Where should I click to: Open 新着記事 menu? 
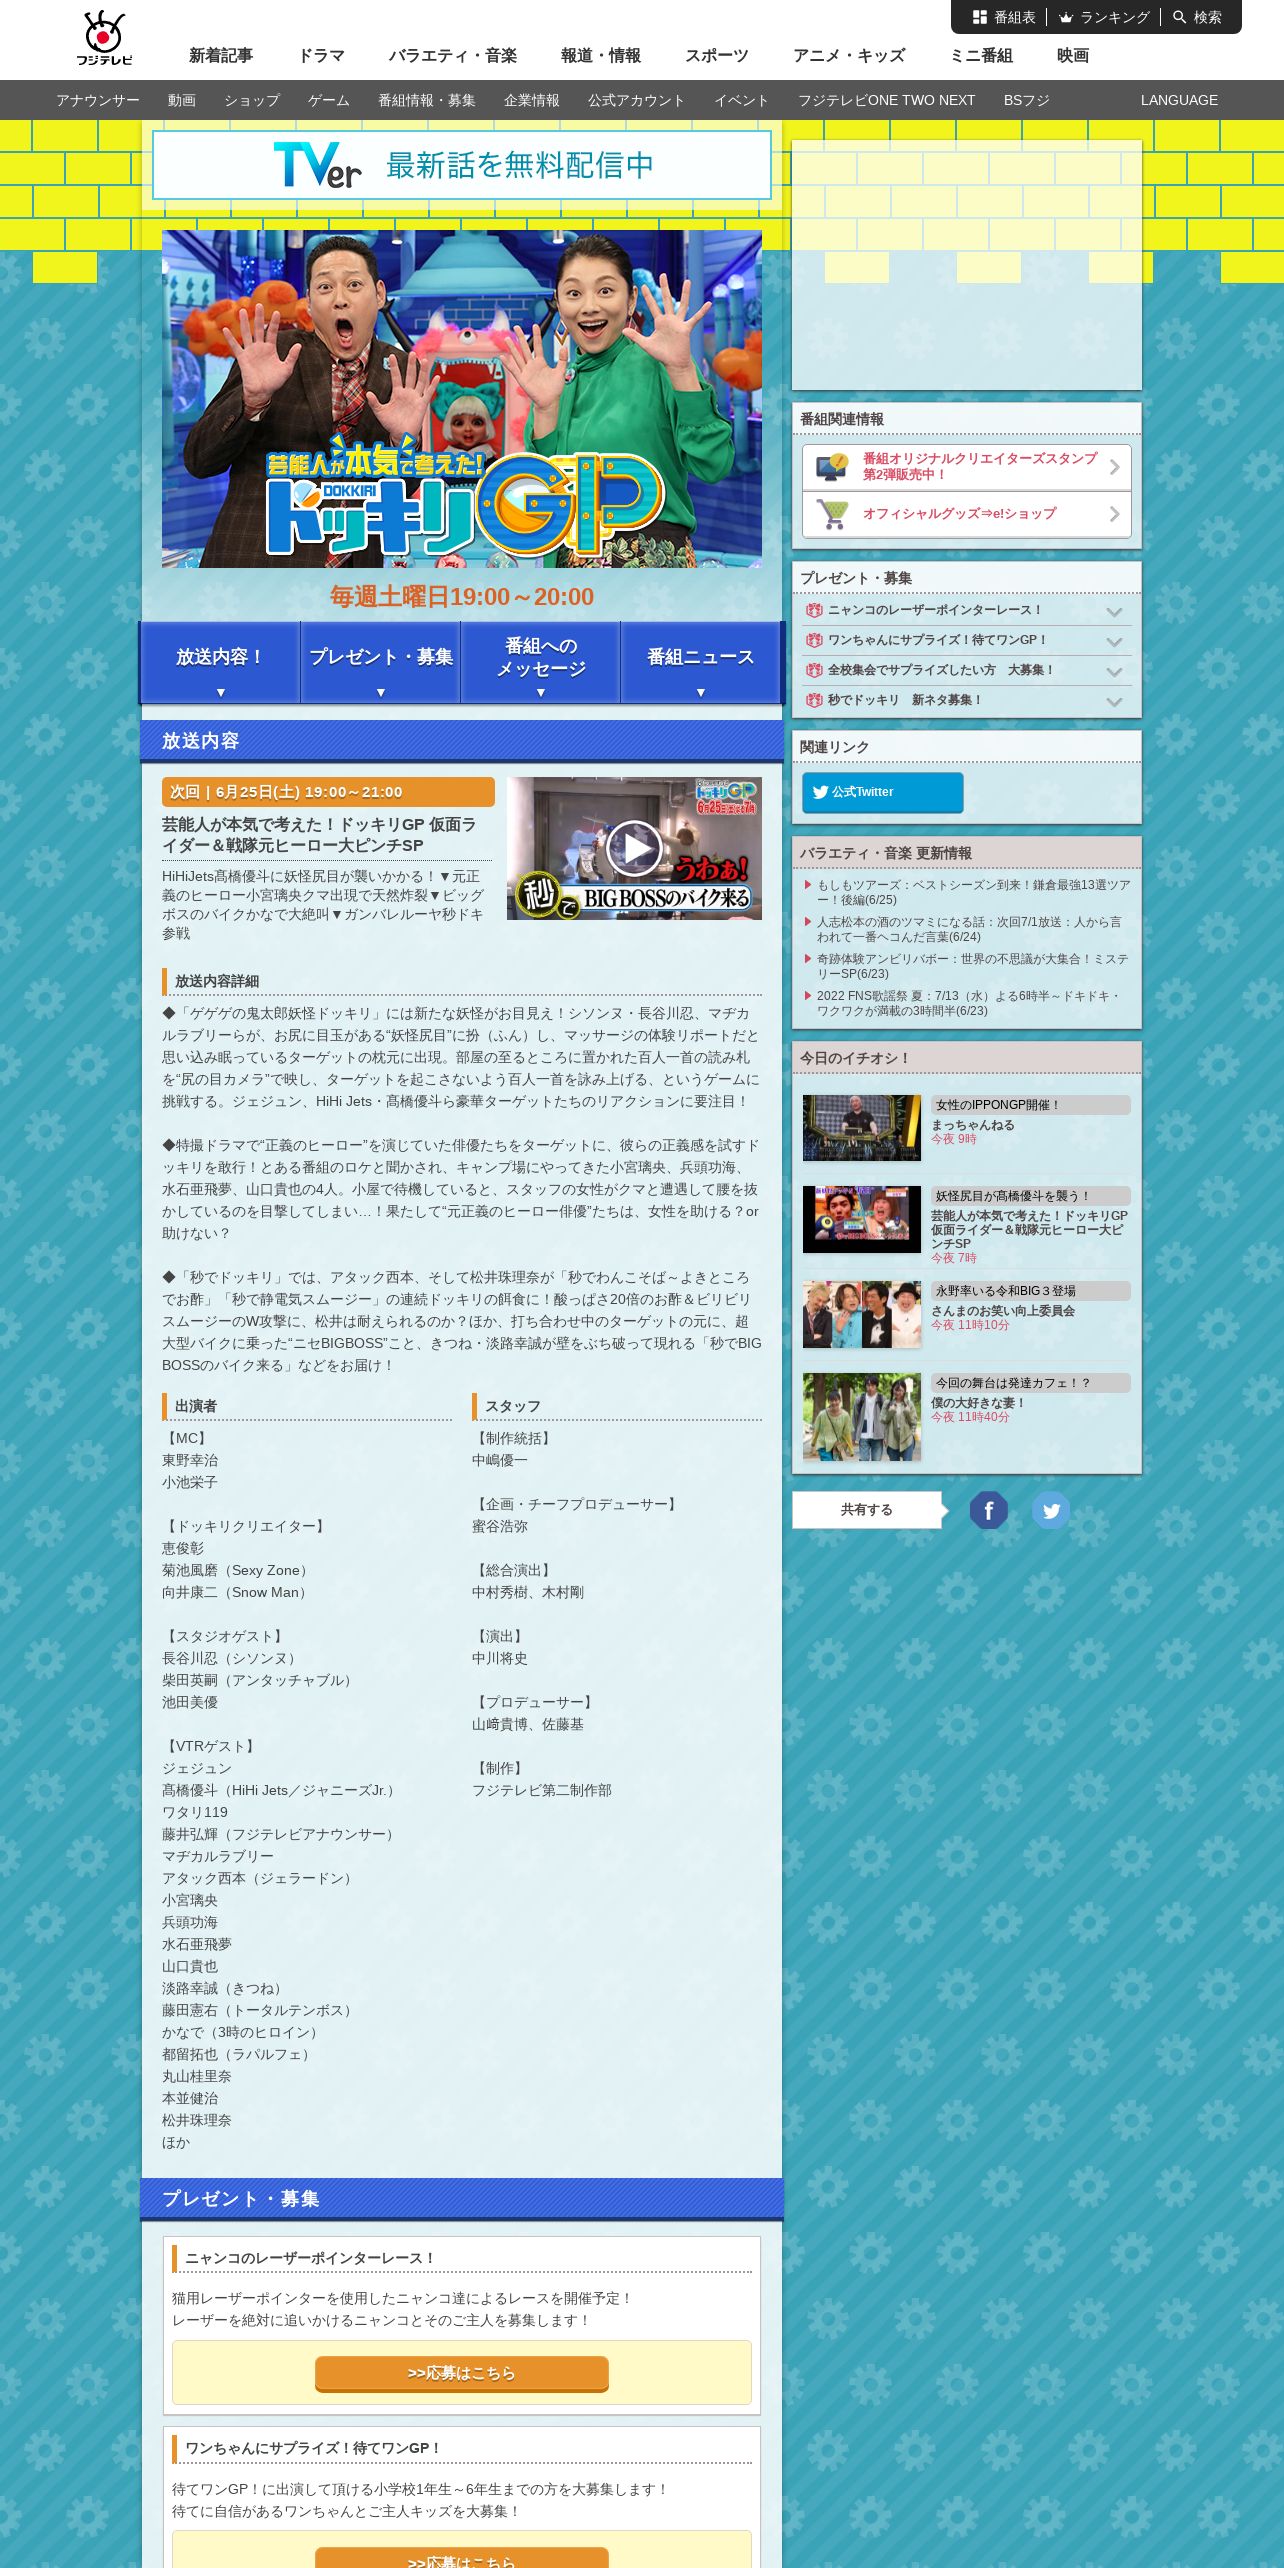[221, 55]
